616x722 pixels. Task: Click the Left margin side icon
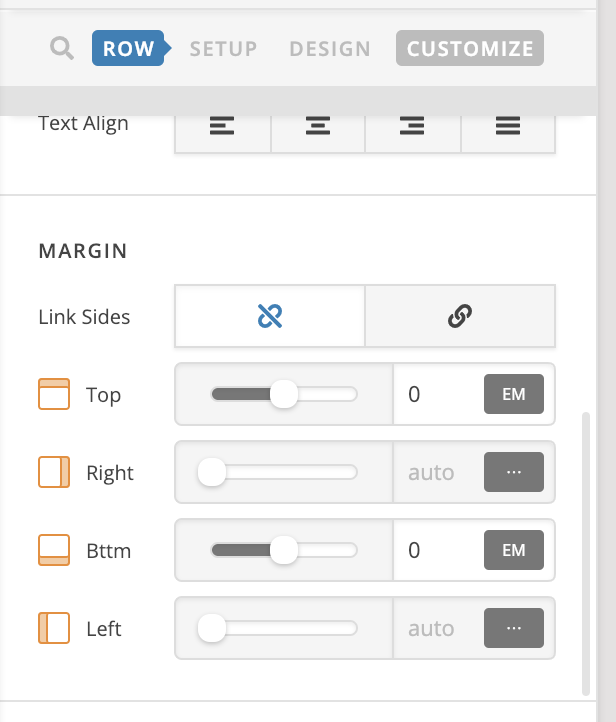point(54,628)
